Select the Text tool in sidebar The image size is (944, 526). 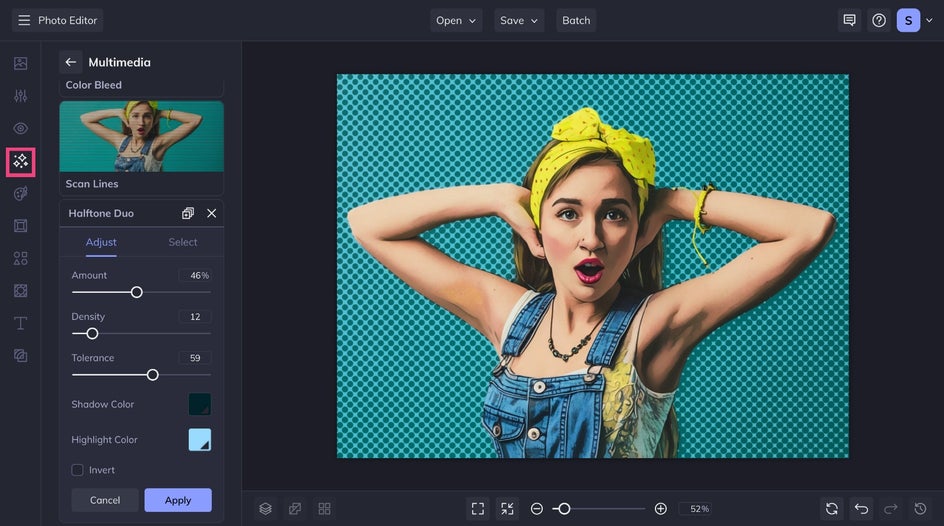click(x=21, y=323)
